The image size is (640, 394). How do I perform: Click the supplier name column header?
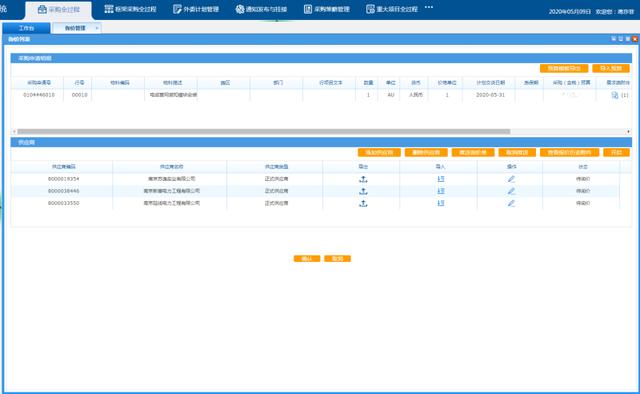pos(171,167)
